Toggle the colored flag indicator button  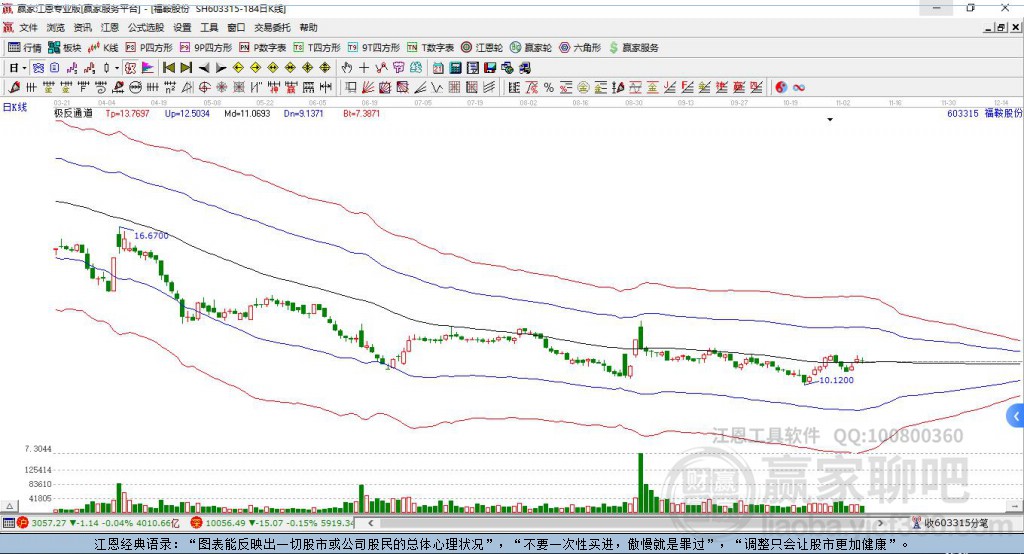click(148, 68)
